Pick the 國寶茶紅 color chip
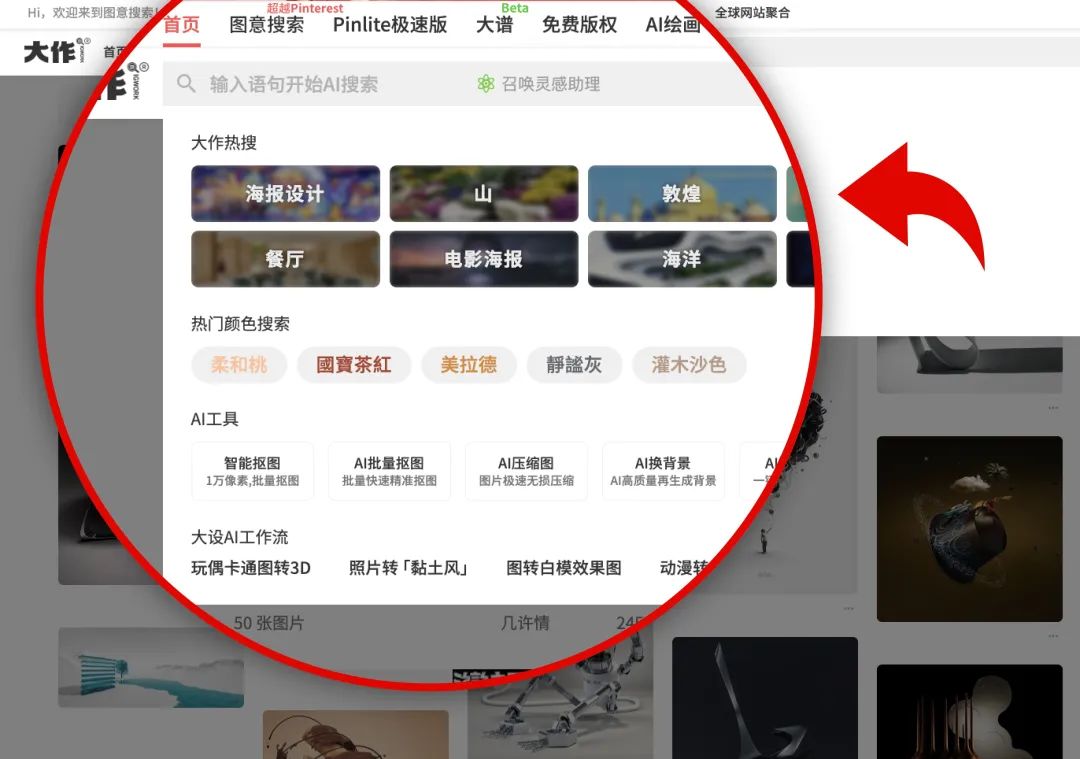 353,365
